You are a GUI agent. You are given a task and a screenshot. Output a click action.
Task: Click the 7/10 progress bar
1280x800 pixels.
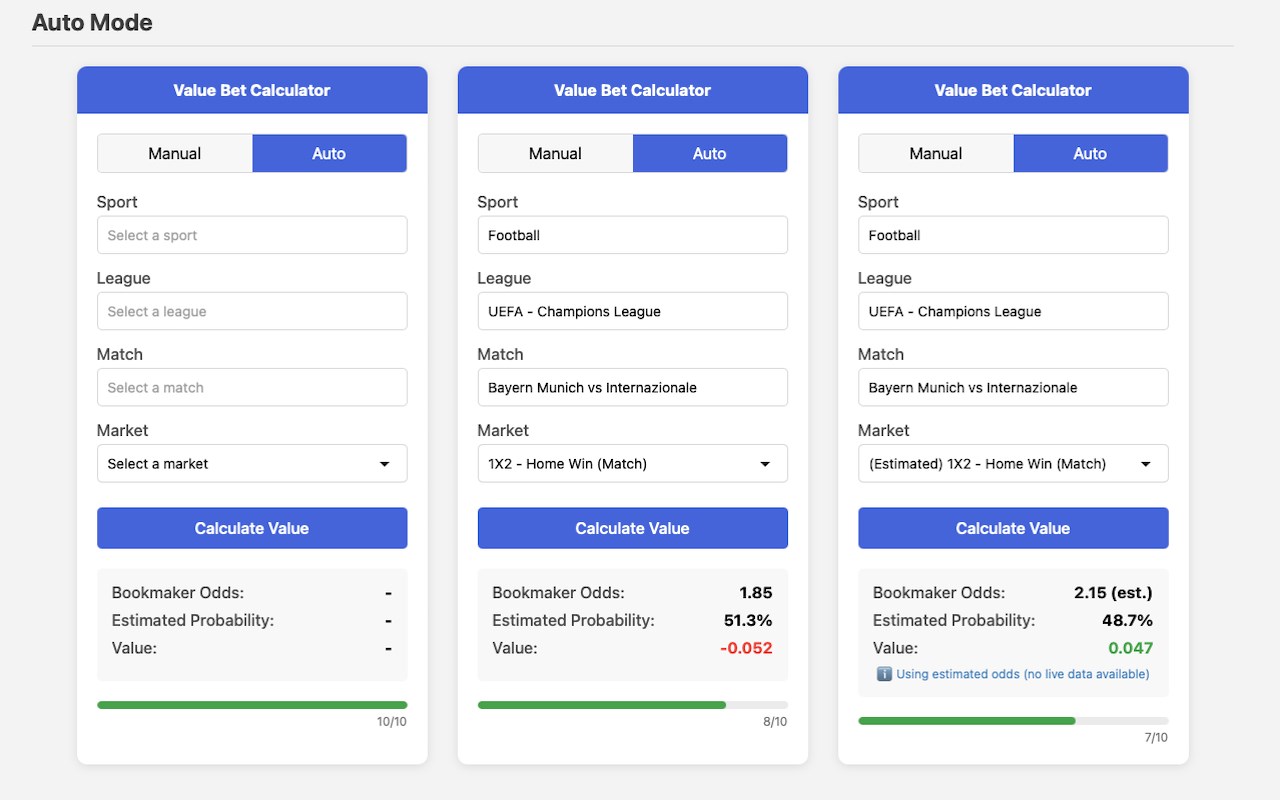point(1013,721)
